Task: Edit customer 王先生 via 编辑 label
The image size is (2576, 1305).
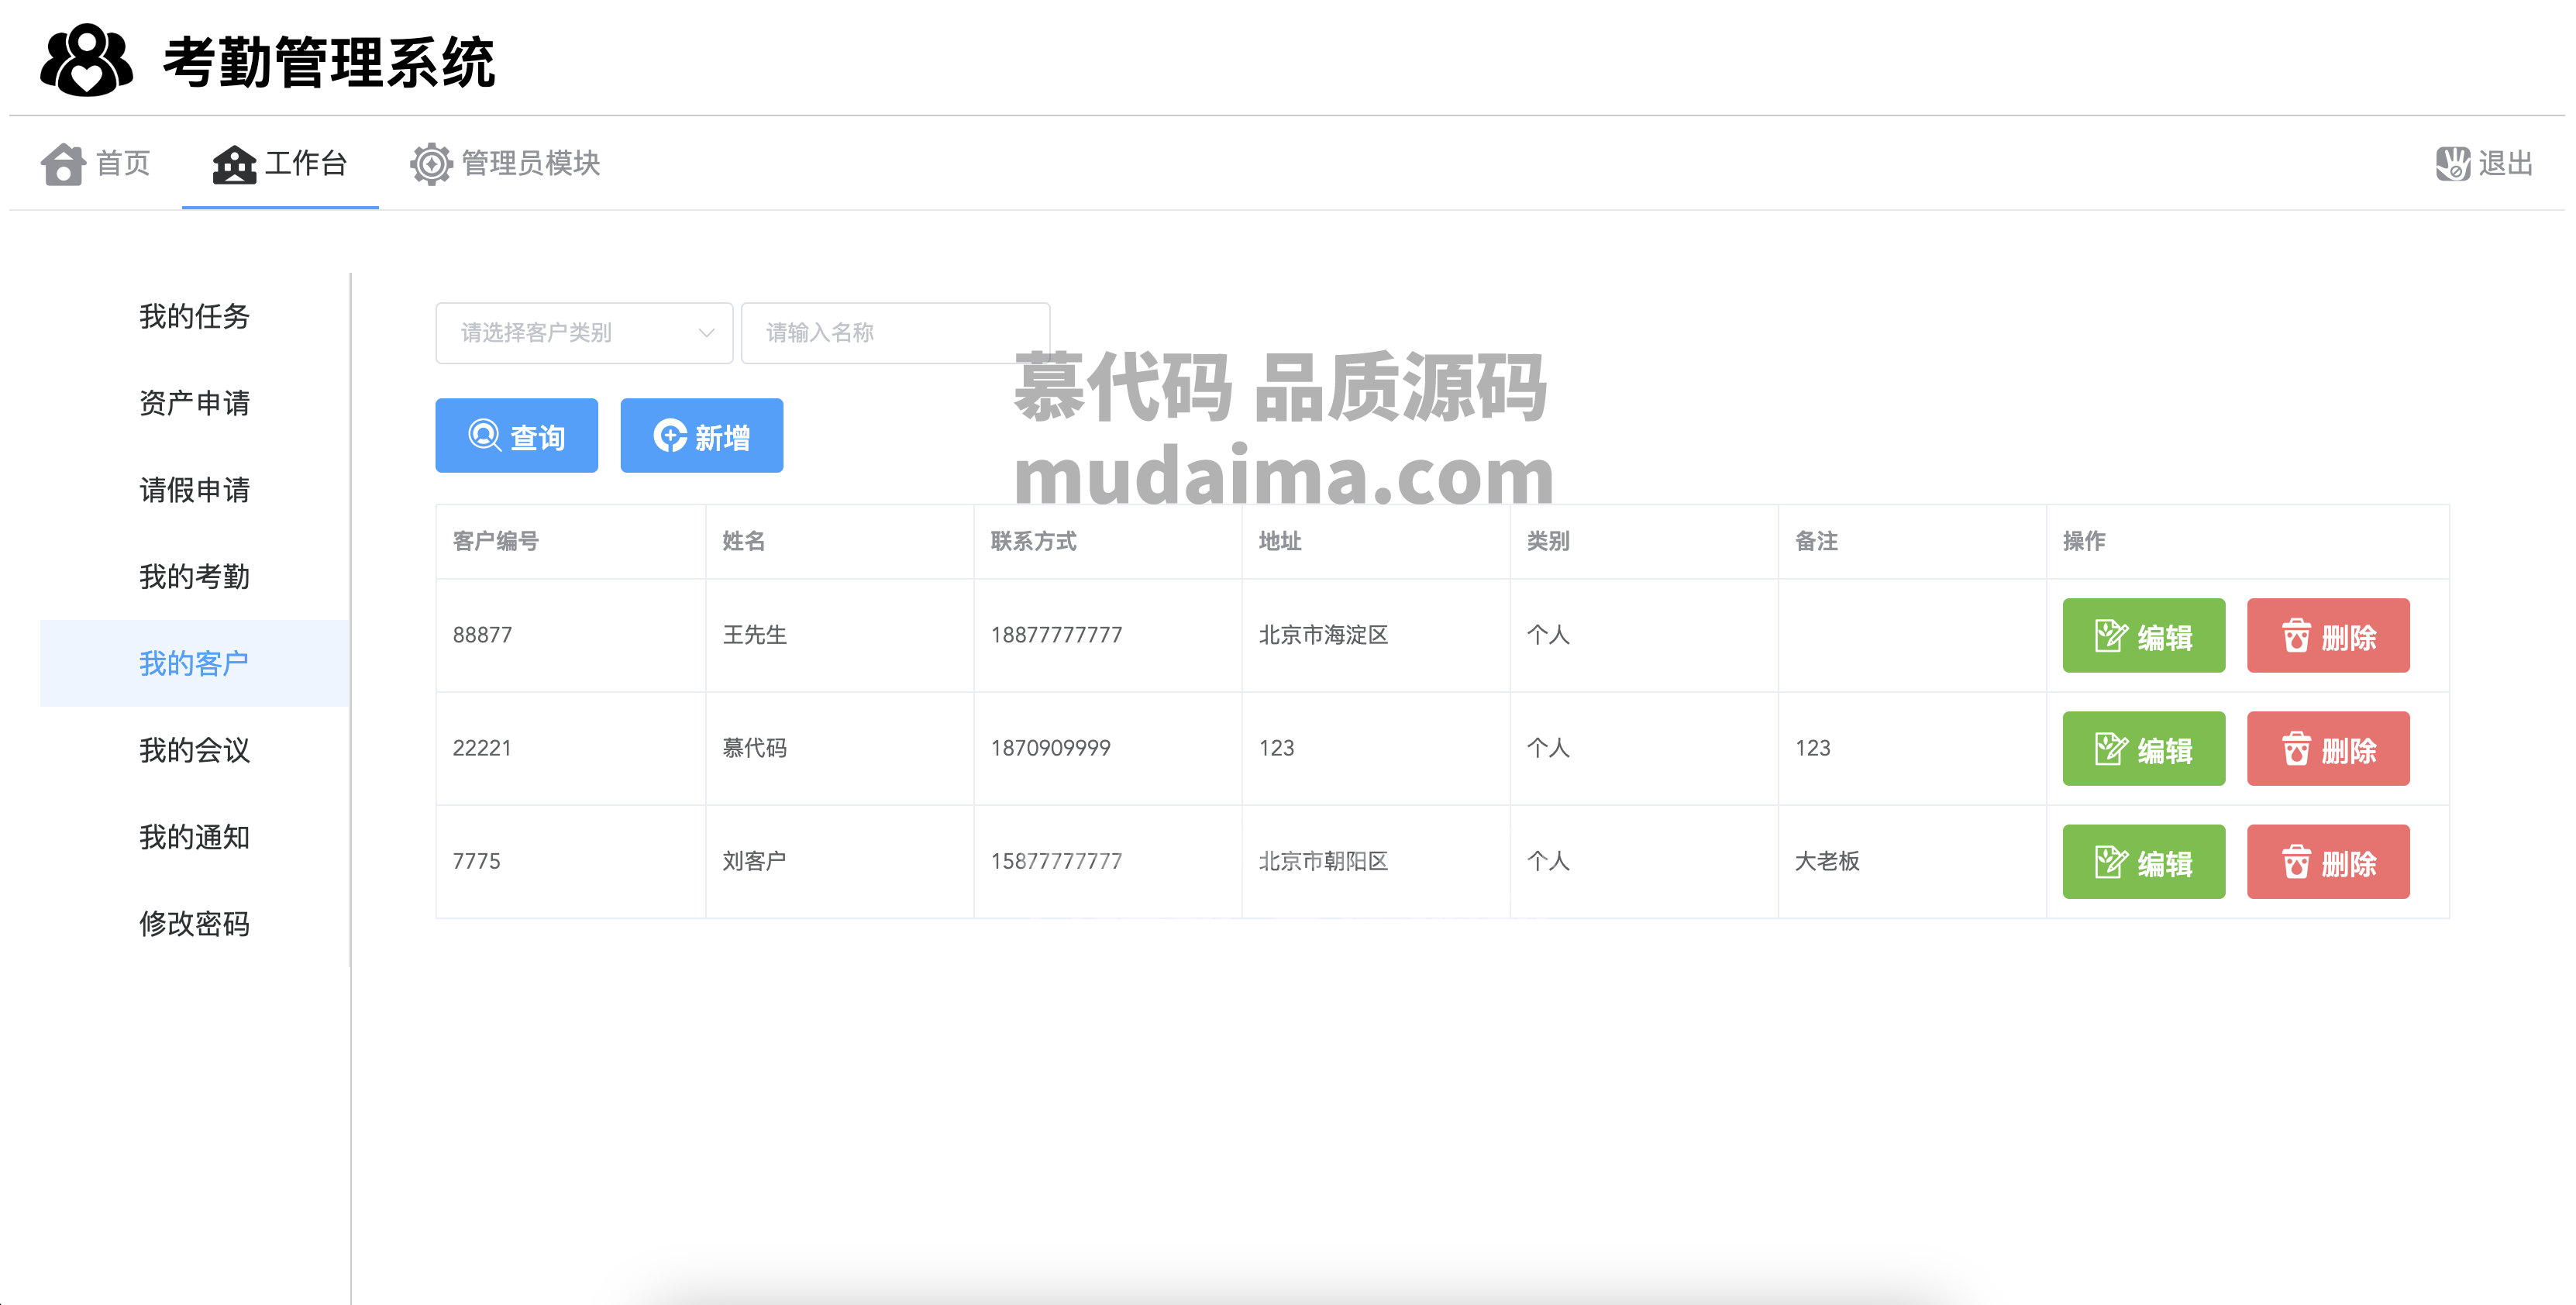Action: click(x=2165, y=637)
